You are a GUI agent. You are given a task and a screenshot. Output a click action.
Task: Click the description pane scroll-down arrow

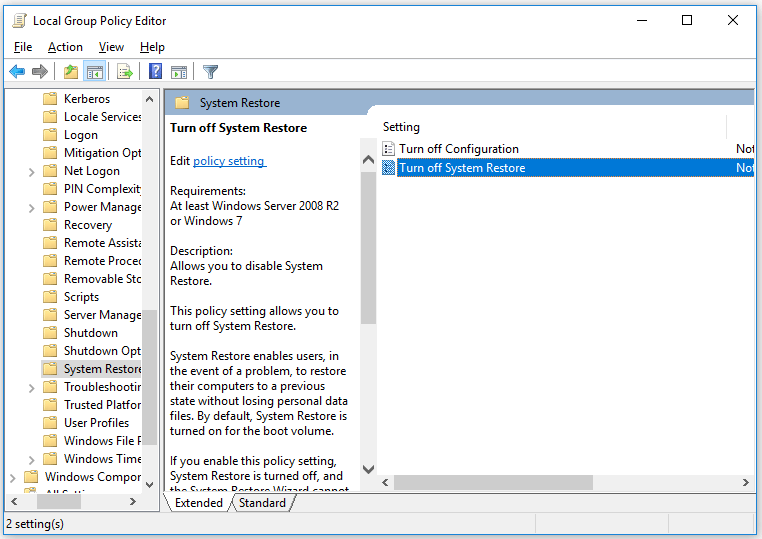click(368, 469)
